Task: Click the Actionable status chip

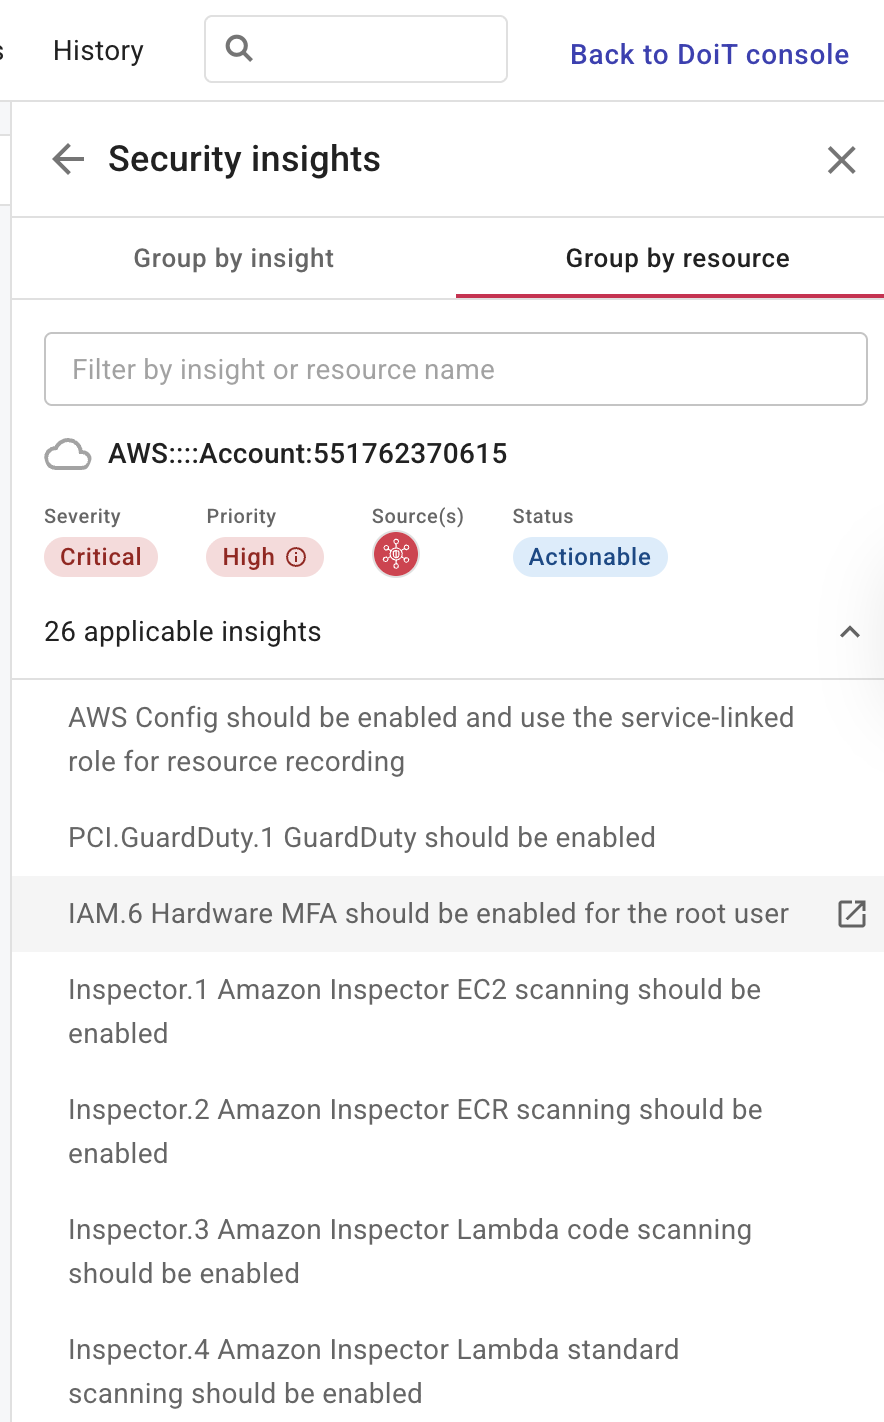Action: (x=590, y=557)
